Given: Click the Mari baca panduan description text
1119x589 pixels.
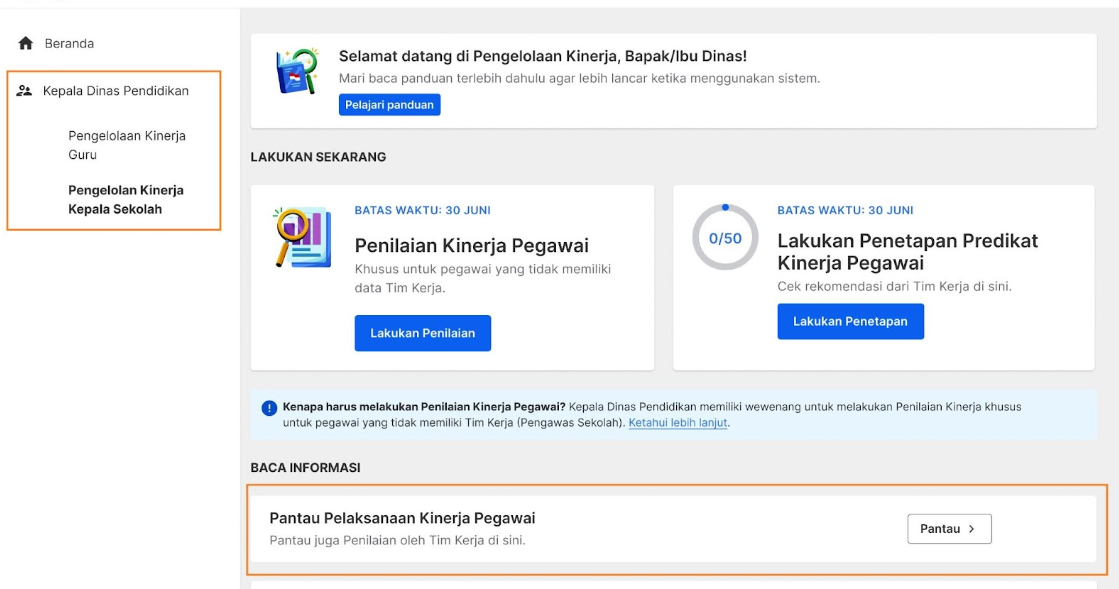Looking at the screenshot, I should click(579, 79).
